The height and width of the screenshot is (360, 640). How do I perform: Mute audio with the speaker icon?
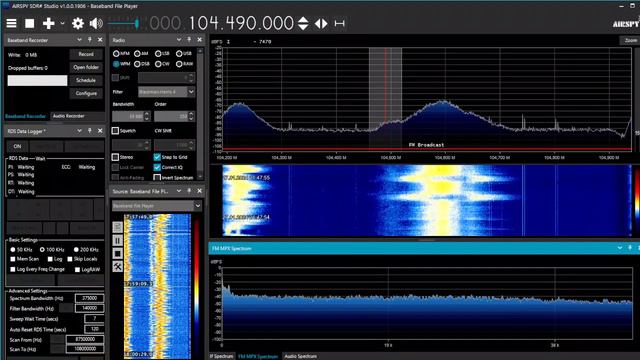tap(96, 23)
